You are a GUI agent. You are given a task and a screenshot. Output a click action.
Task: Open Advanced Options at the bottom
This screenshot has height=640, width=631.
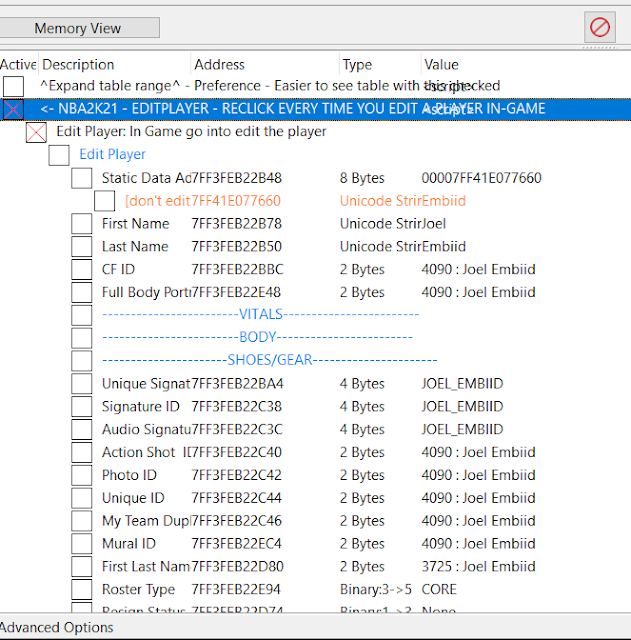(57, 627)
